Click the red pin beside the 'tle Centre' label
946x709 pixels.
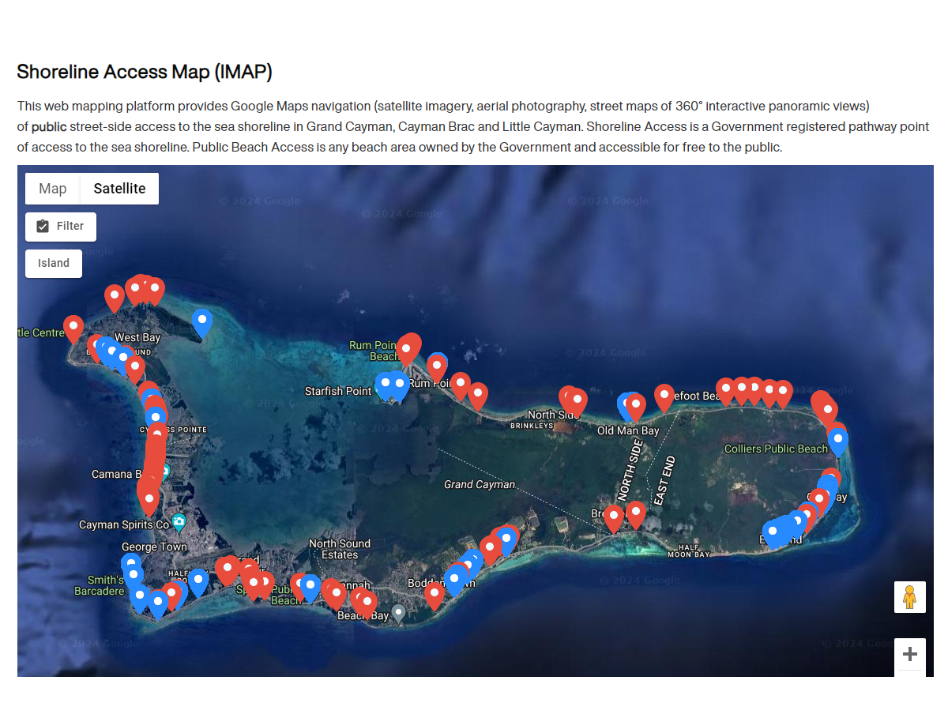(x=74, y=329)
